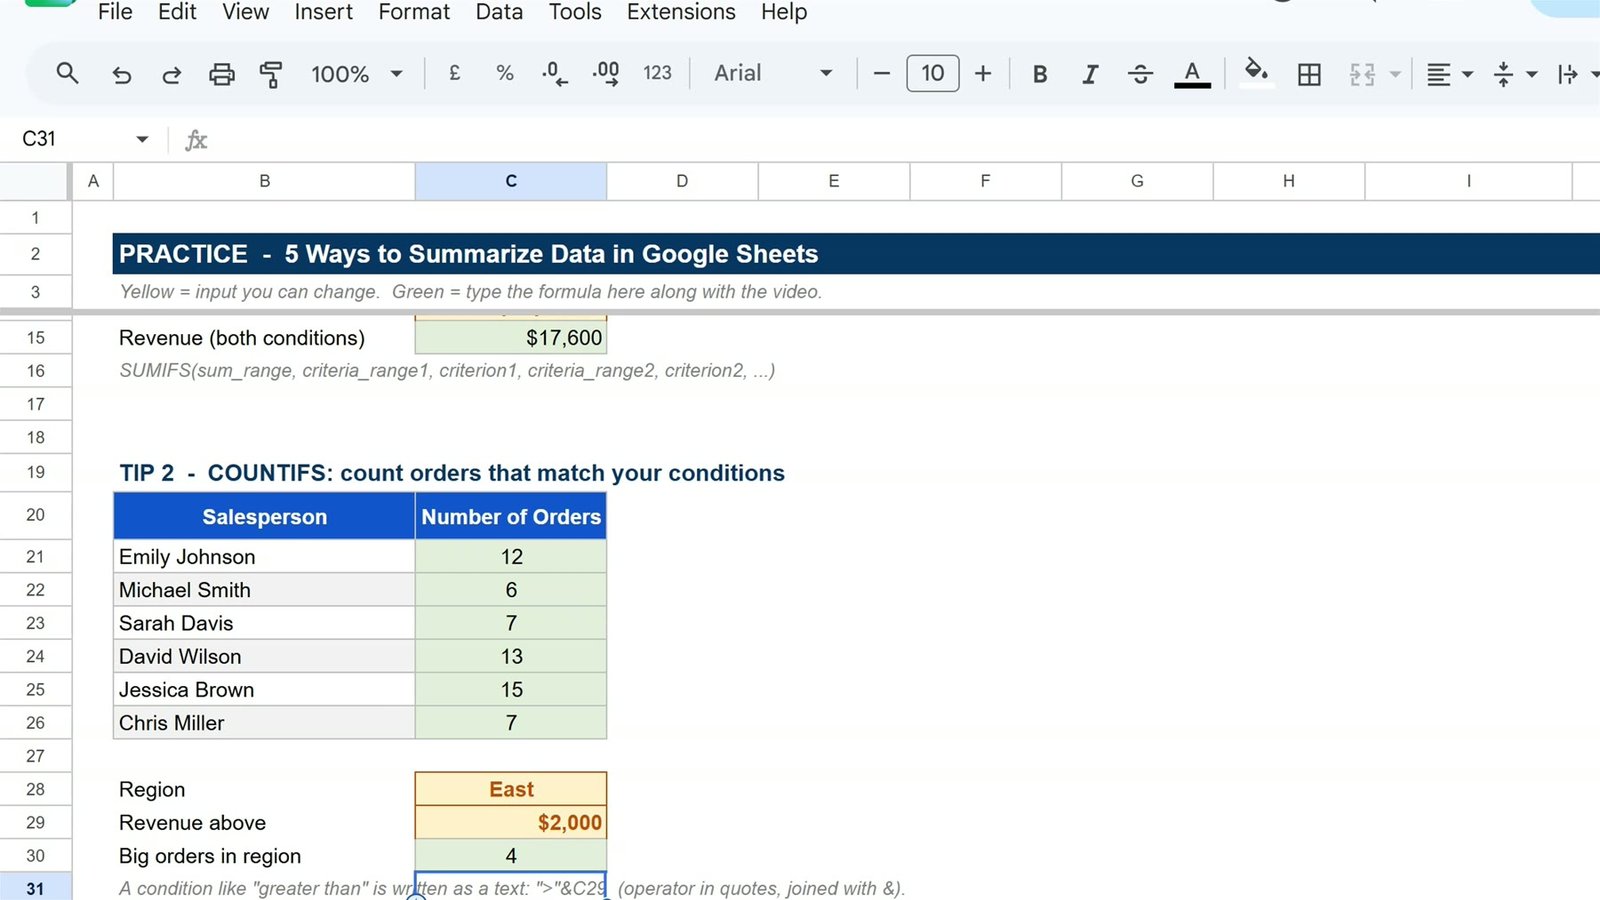Screen dimensions: 1600x900
Task: Increase decimal places
Action: (x=606, y=73)
